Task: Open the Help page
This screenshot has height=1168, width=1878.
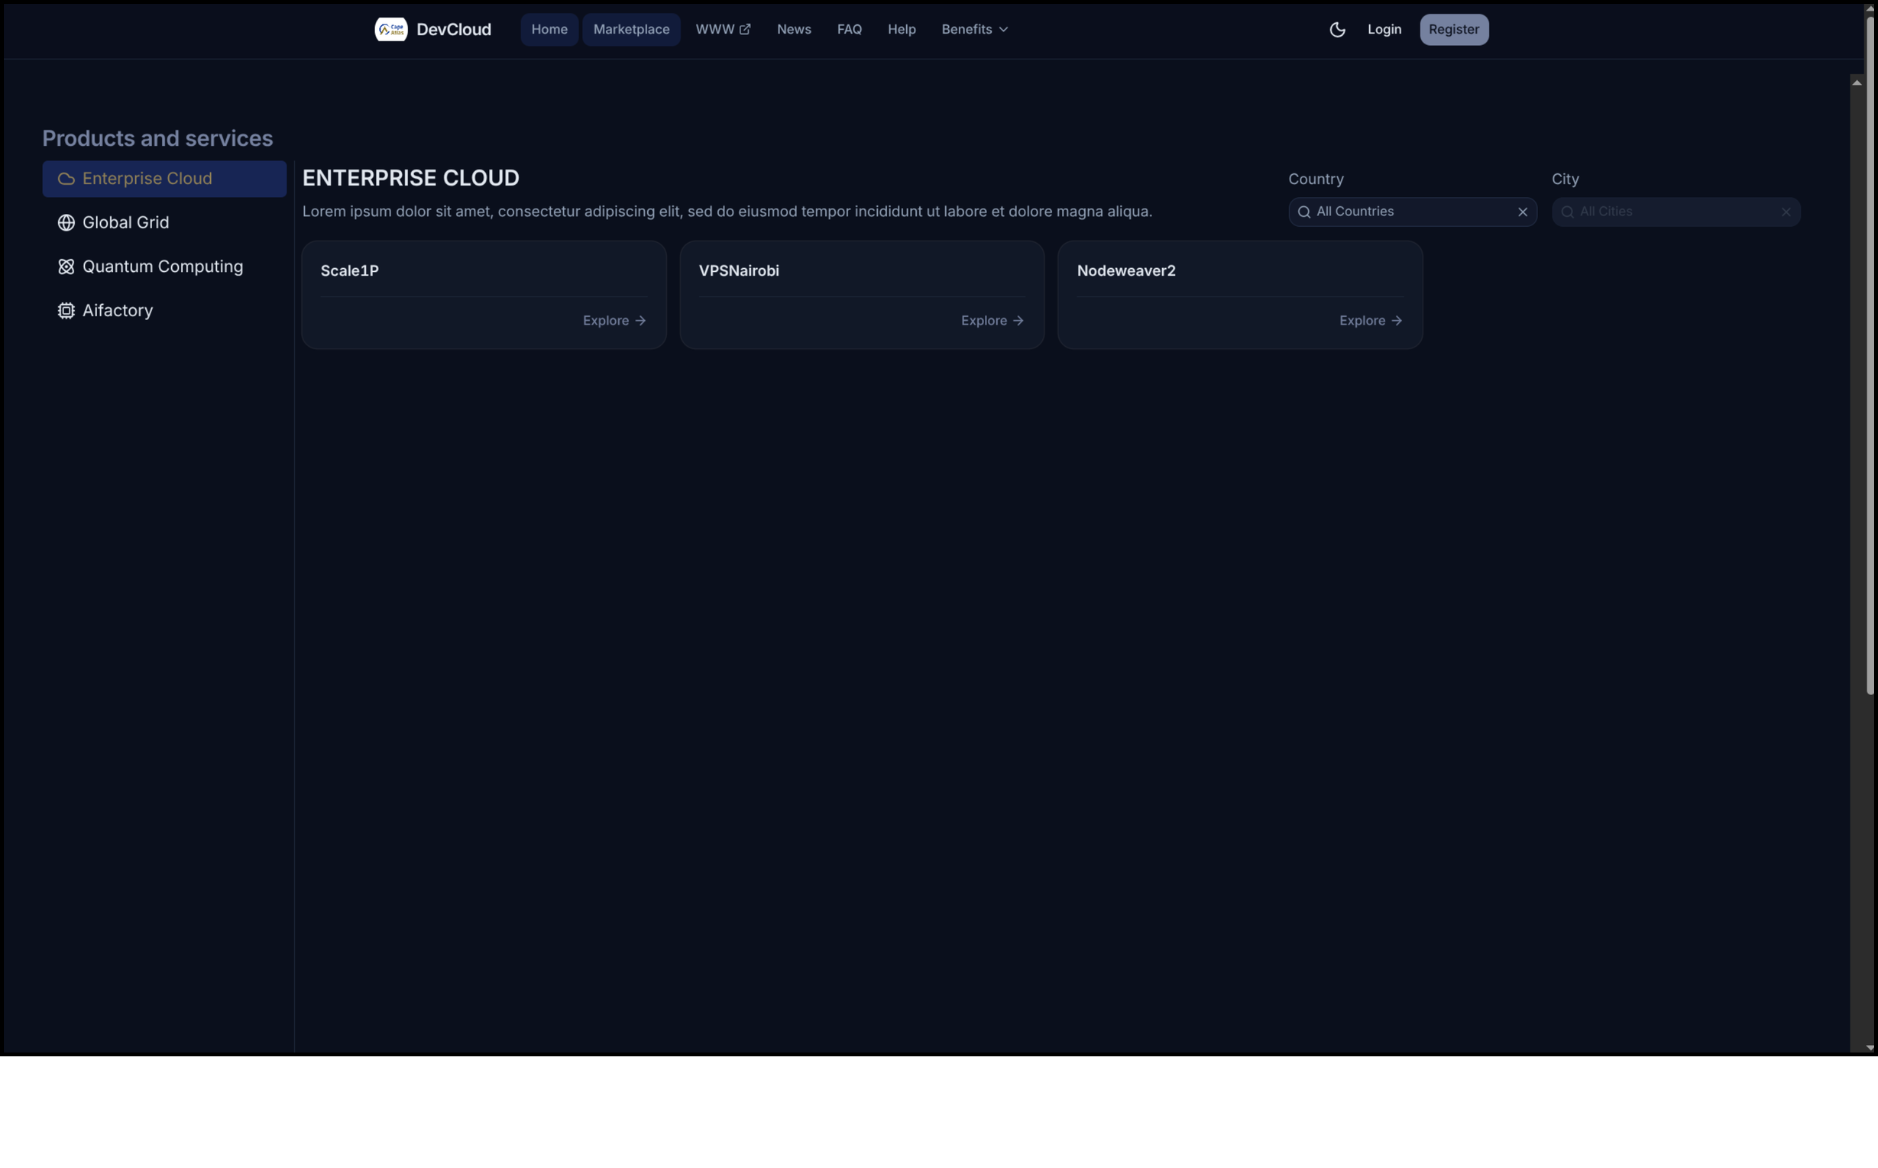Action: click(x=901, y=29)
